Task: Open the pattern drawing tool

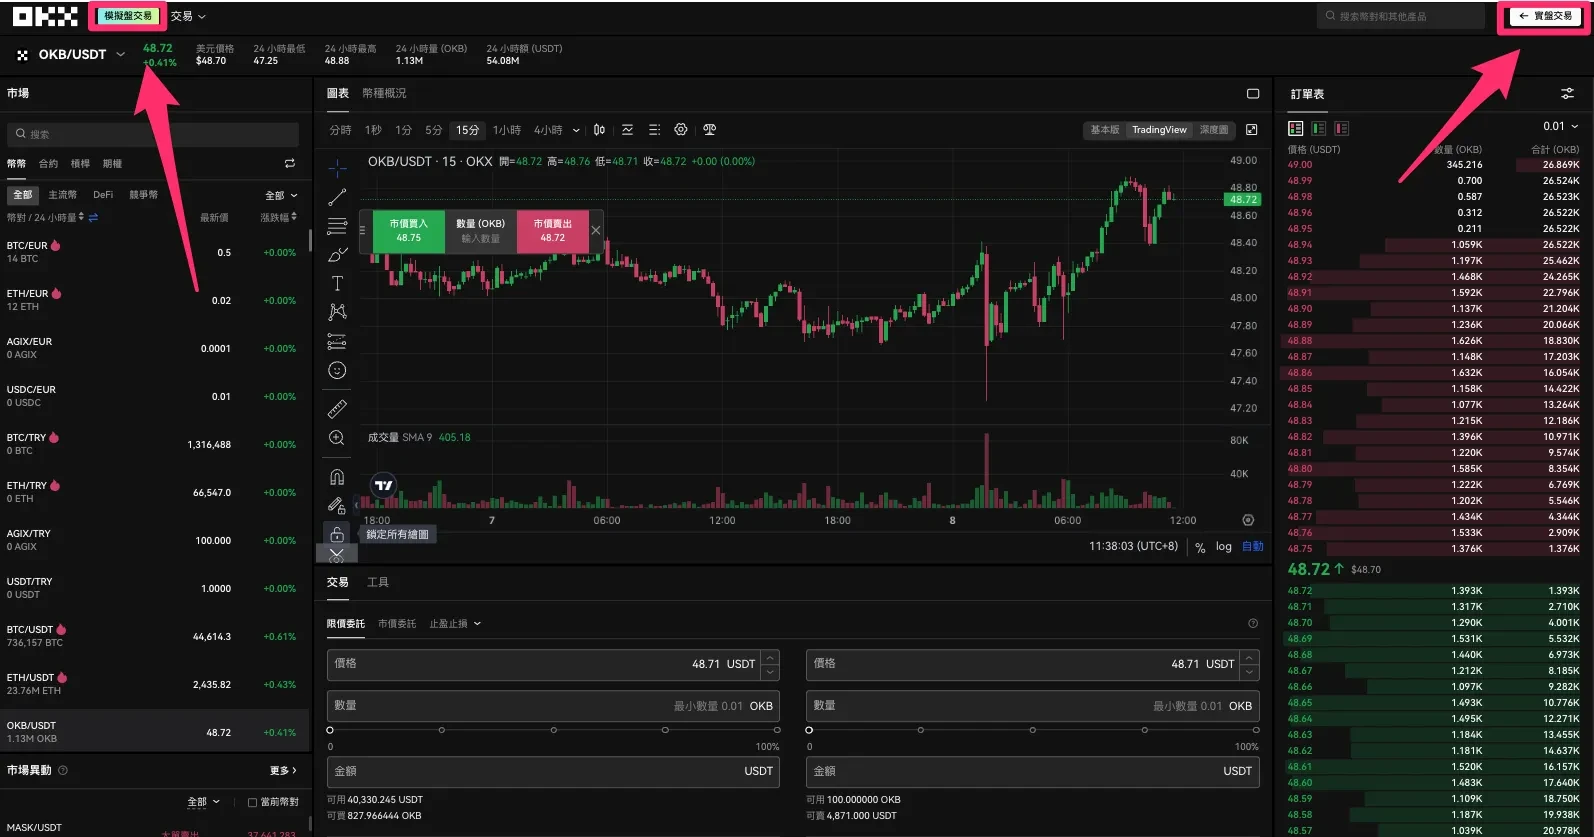Action: tap(337, 312)
